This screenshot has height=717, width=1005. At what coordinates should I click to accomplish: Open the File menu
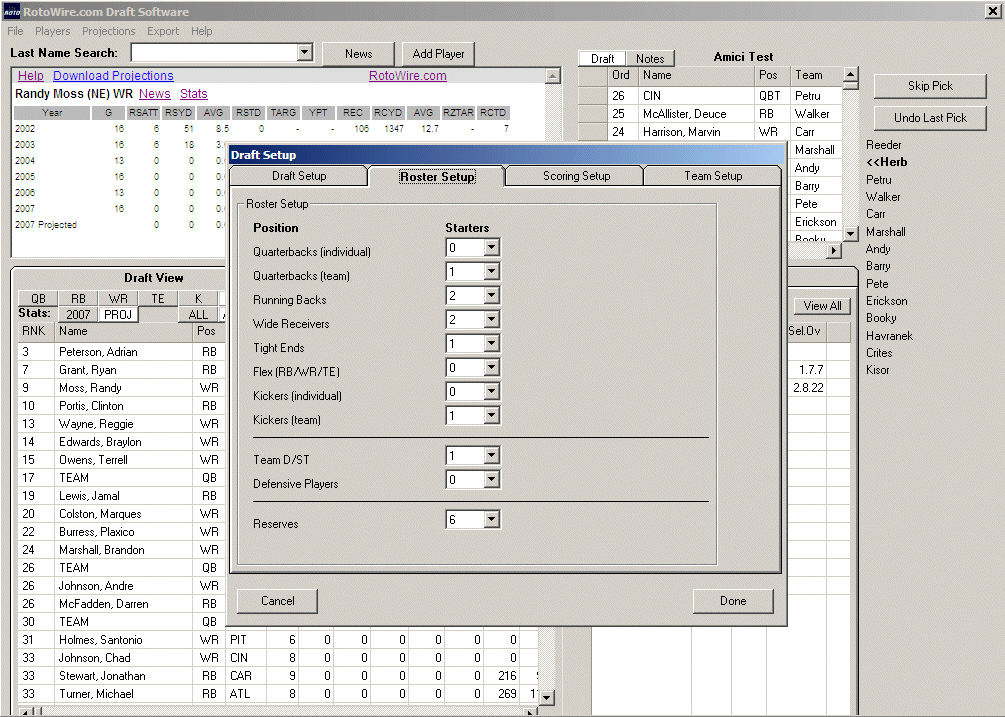click(x=15, y=31)
